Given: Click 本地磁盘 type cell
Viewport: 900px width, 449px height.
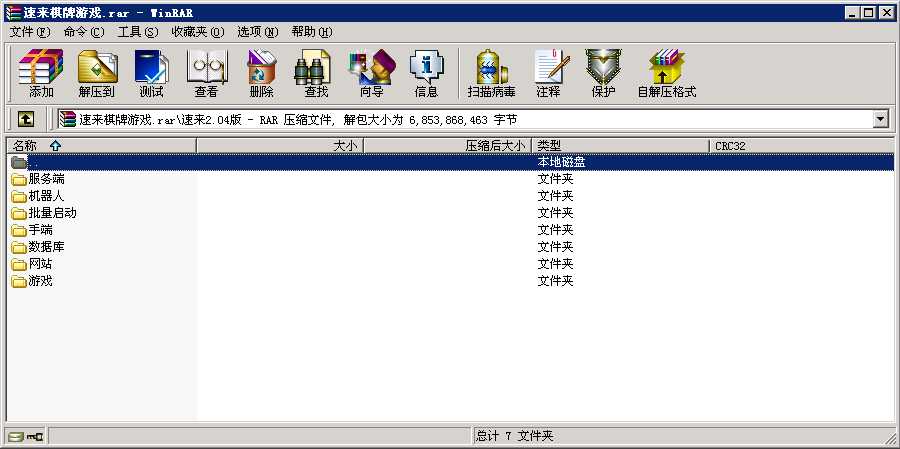Looking at the screenshot, I should (x=561, y=162).
